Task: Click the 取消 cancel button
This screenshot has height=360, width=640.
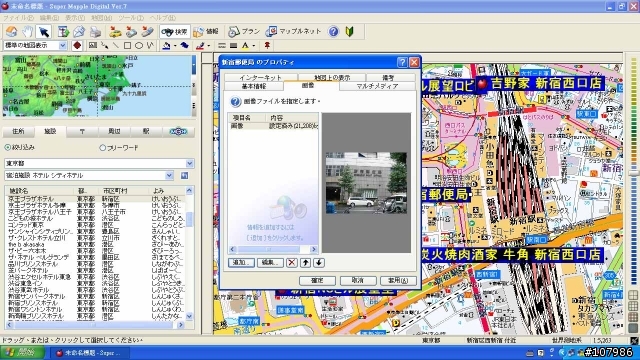Action: tap(358, 280)
